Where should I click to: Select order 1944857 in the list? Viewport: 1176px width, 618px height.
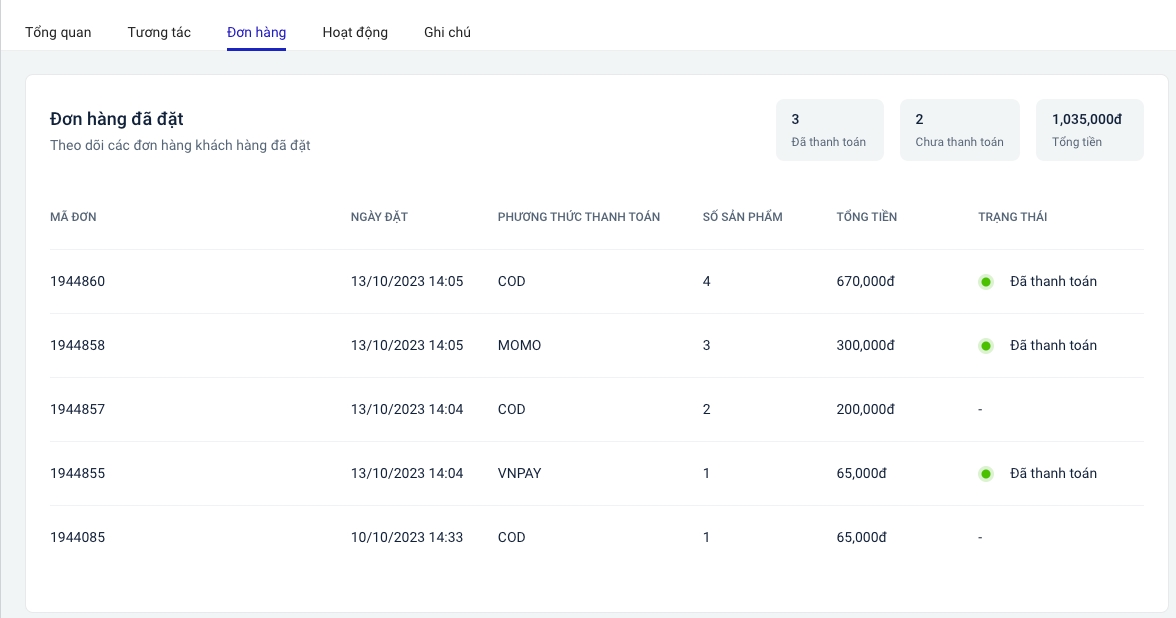tap(78, 409)
